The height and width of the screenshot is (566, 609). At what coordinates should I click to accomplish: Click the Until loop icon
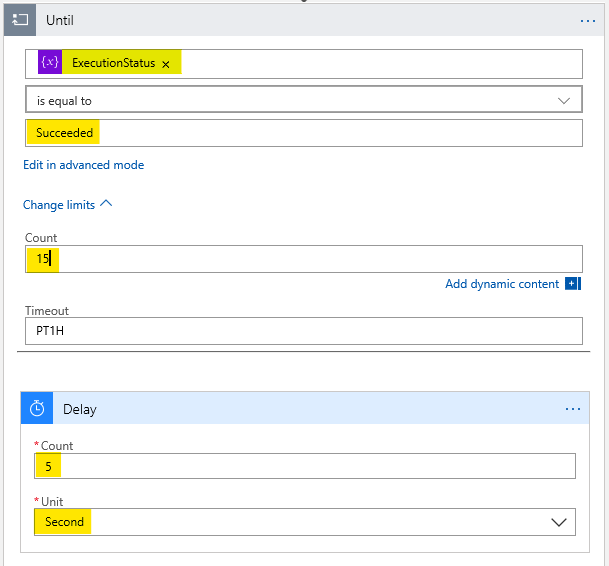click(19, 20)
